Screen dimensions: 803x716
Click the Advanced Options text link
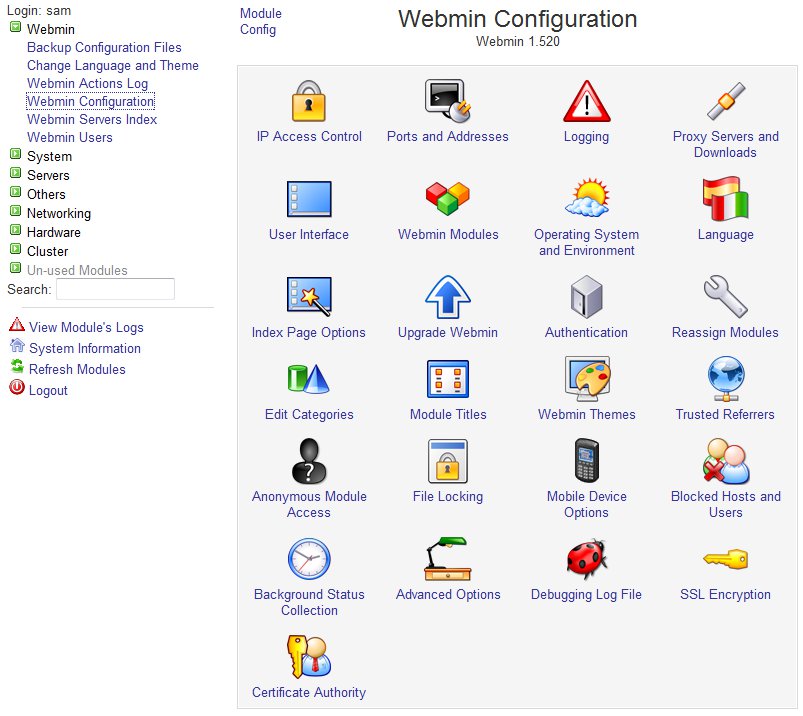coord(448,594)
